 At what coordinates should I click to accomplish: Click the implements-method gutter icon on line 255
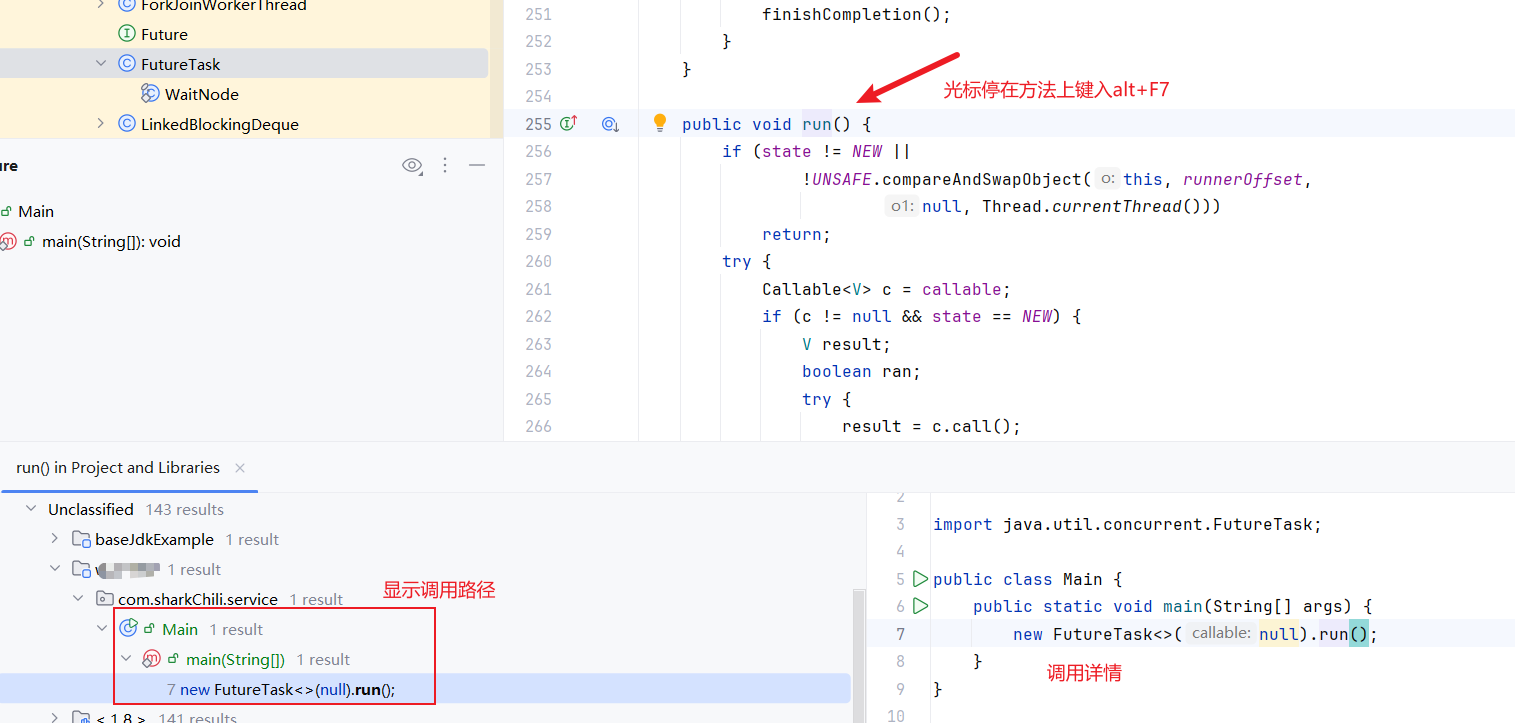(x=568, y=124)
